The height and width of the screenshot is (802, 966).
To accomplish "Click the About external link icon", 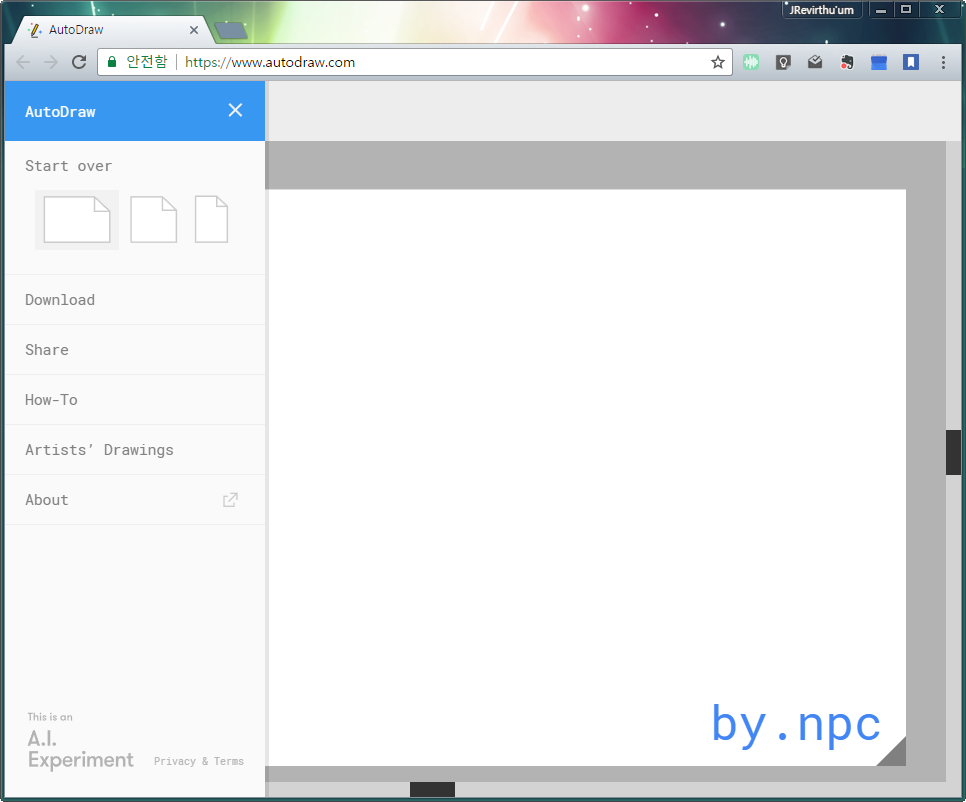I will point(230,500).
